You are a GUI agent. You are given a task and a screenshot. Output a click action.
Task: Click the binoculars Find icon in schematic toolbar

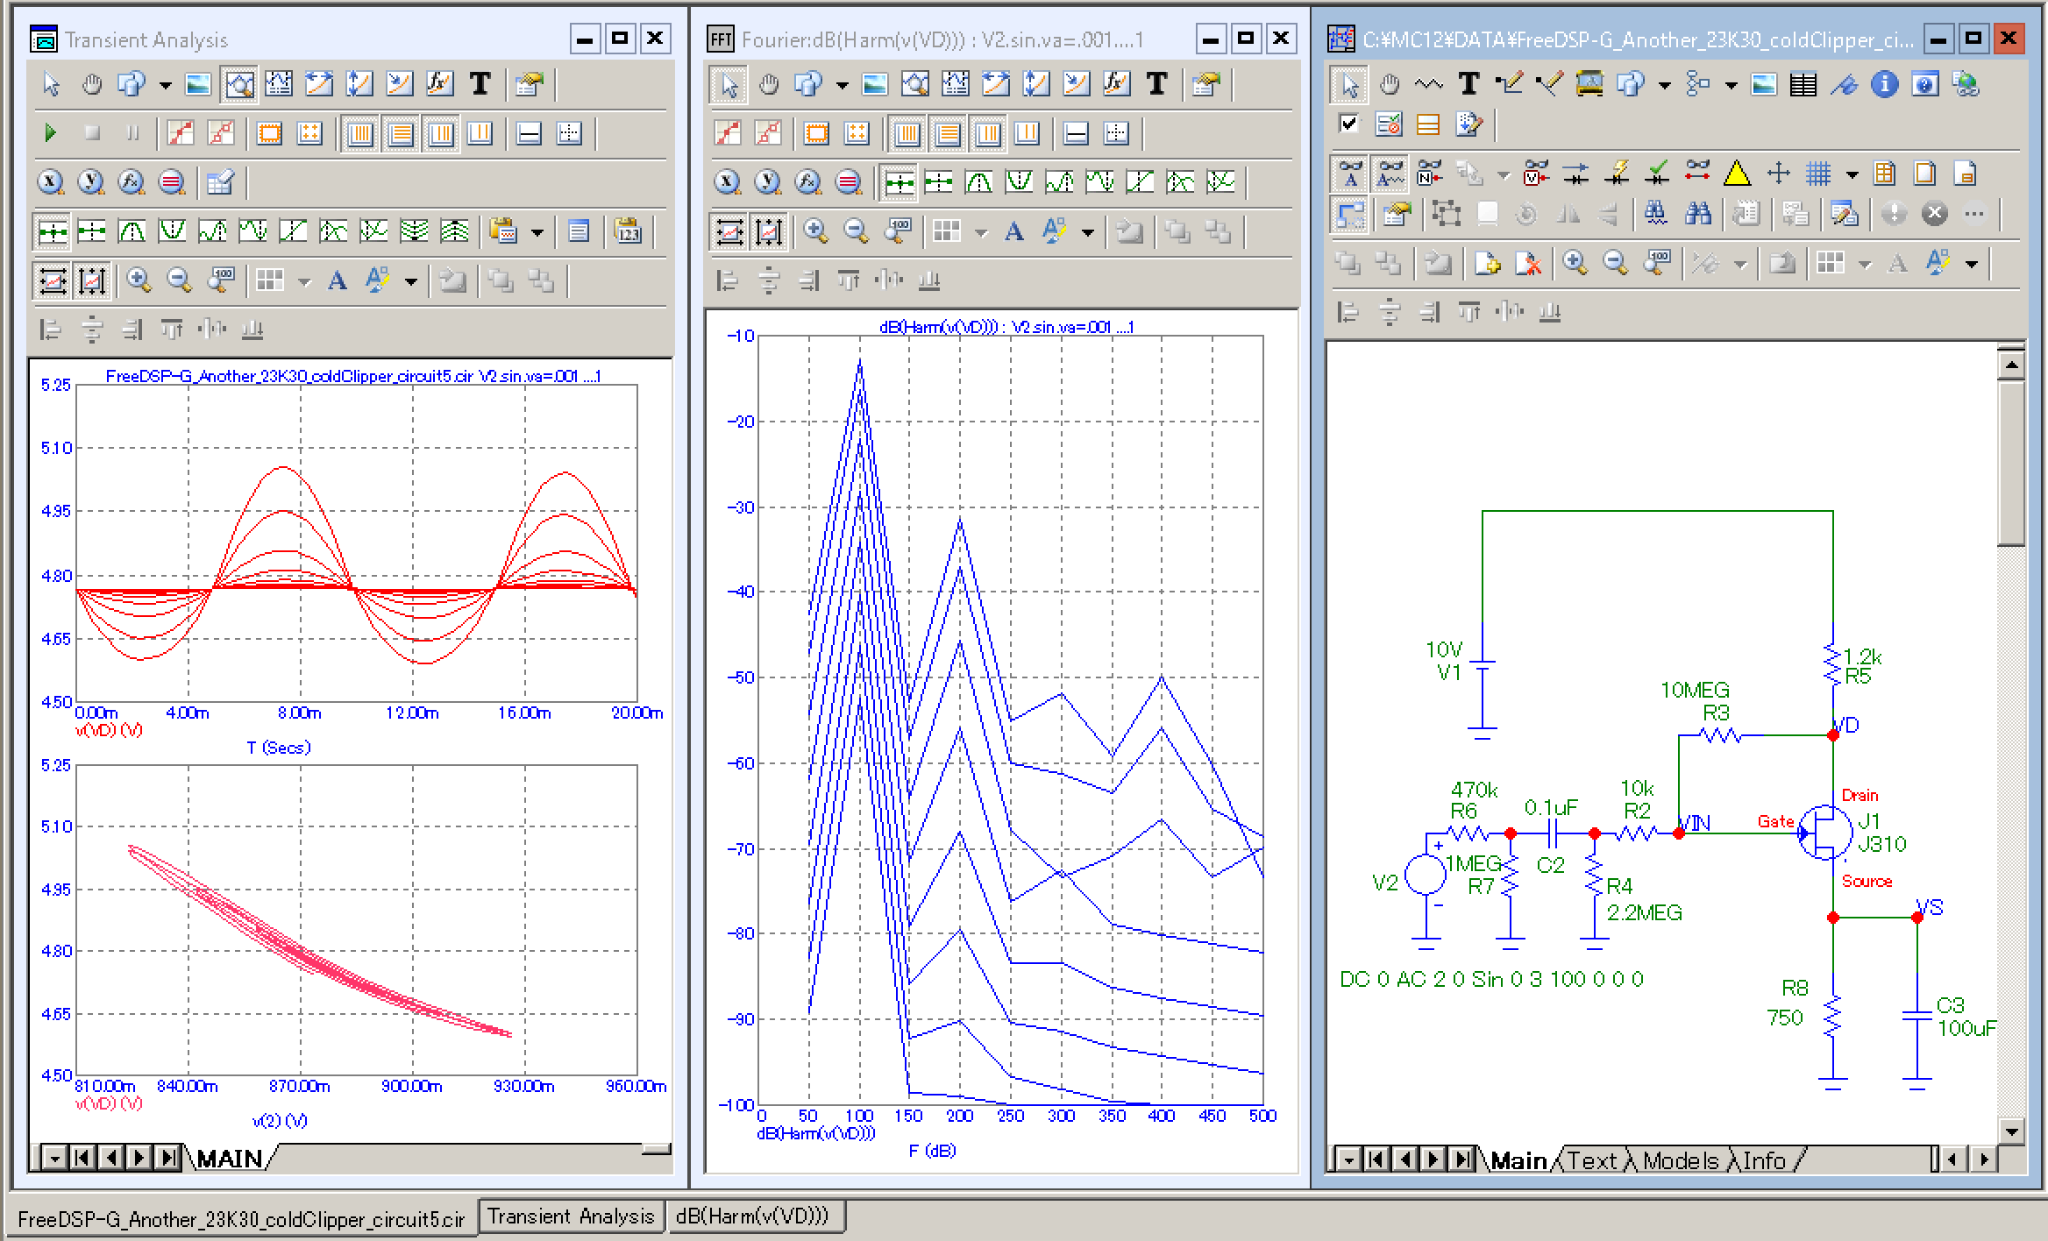pyautogui.click(x=1697, y=214)
